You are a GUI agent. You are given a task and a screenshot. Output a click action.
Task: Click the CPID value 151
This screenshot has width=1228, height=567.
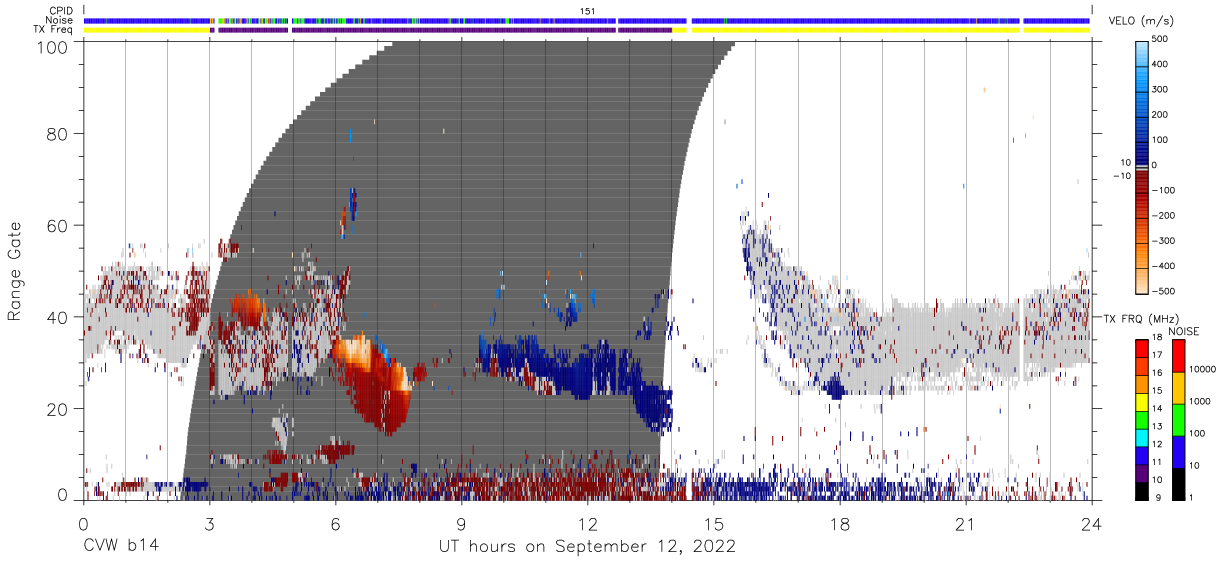(588, 10)
